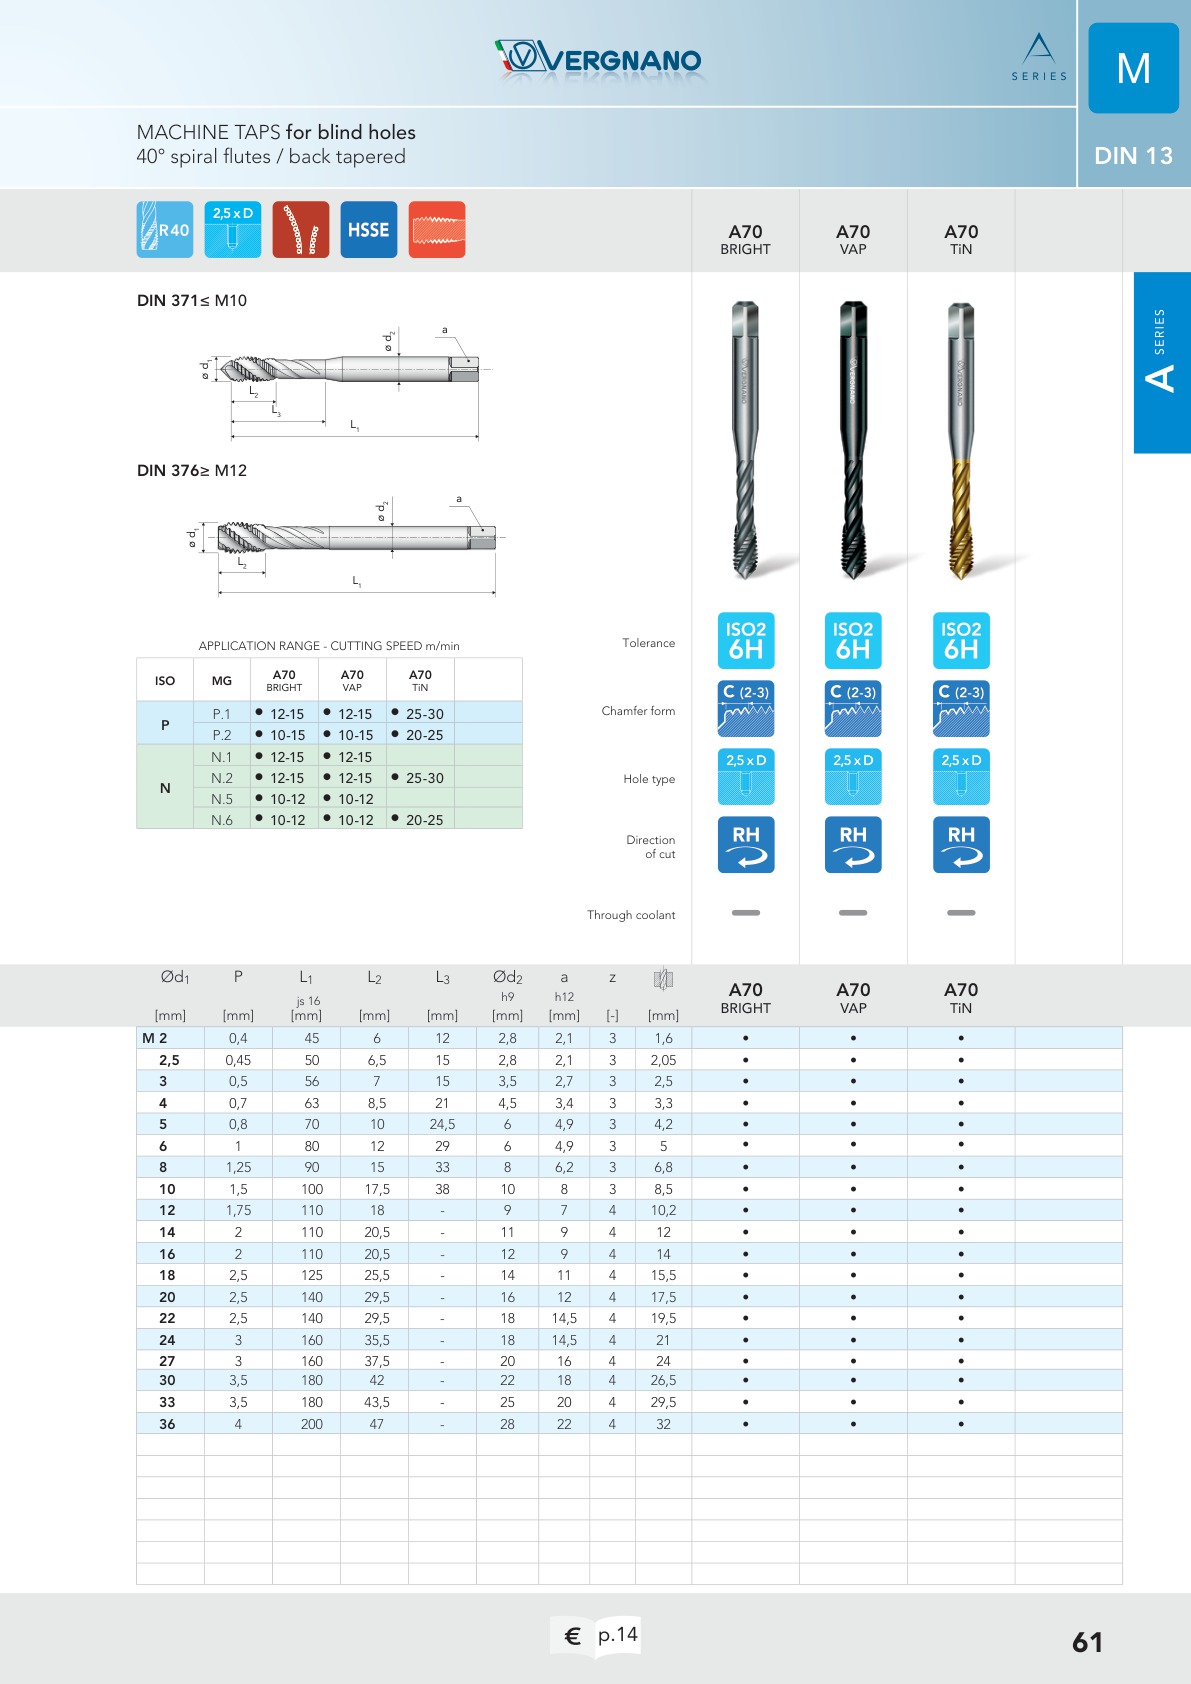Image resolution: width=1191 pixels, height=1684 pixels.
Task: Click ISO2 6H tolerance icon under A70 BRIGHT
Action: (746, 641)
